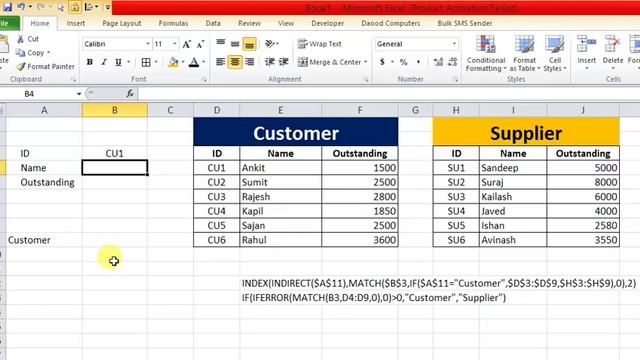
Task: Click the Increase Indent icon
Action: (x=284, y=62)
